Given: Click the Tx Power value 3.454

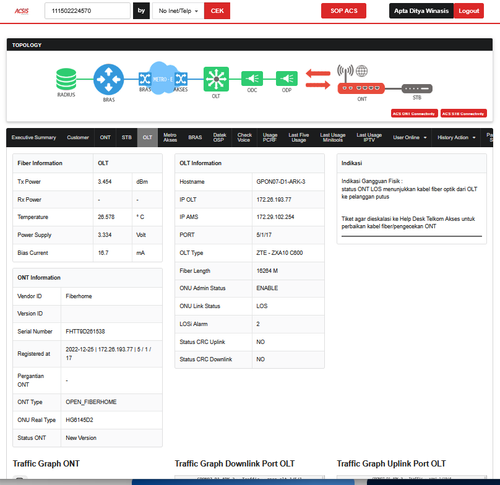Looking at the screenshot, I should [x=105, y=182].
